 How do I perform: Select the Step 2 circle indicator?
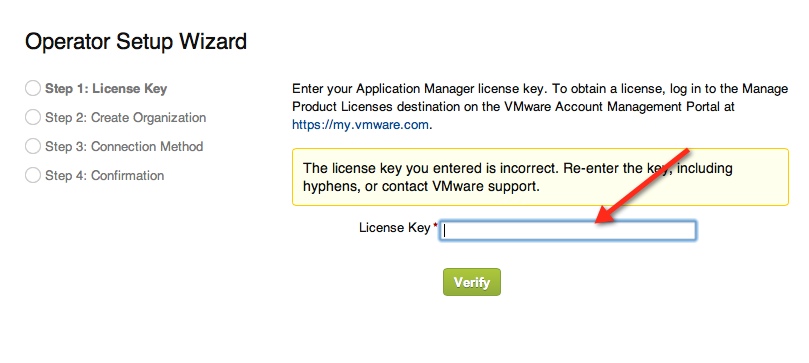[33, 117]
